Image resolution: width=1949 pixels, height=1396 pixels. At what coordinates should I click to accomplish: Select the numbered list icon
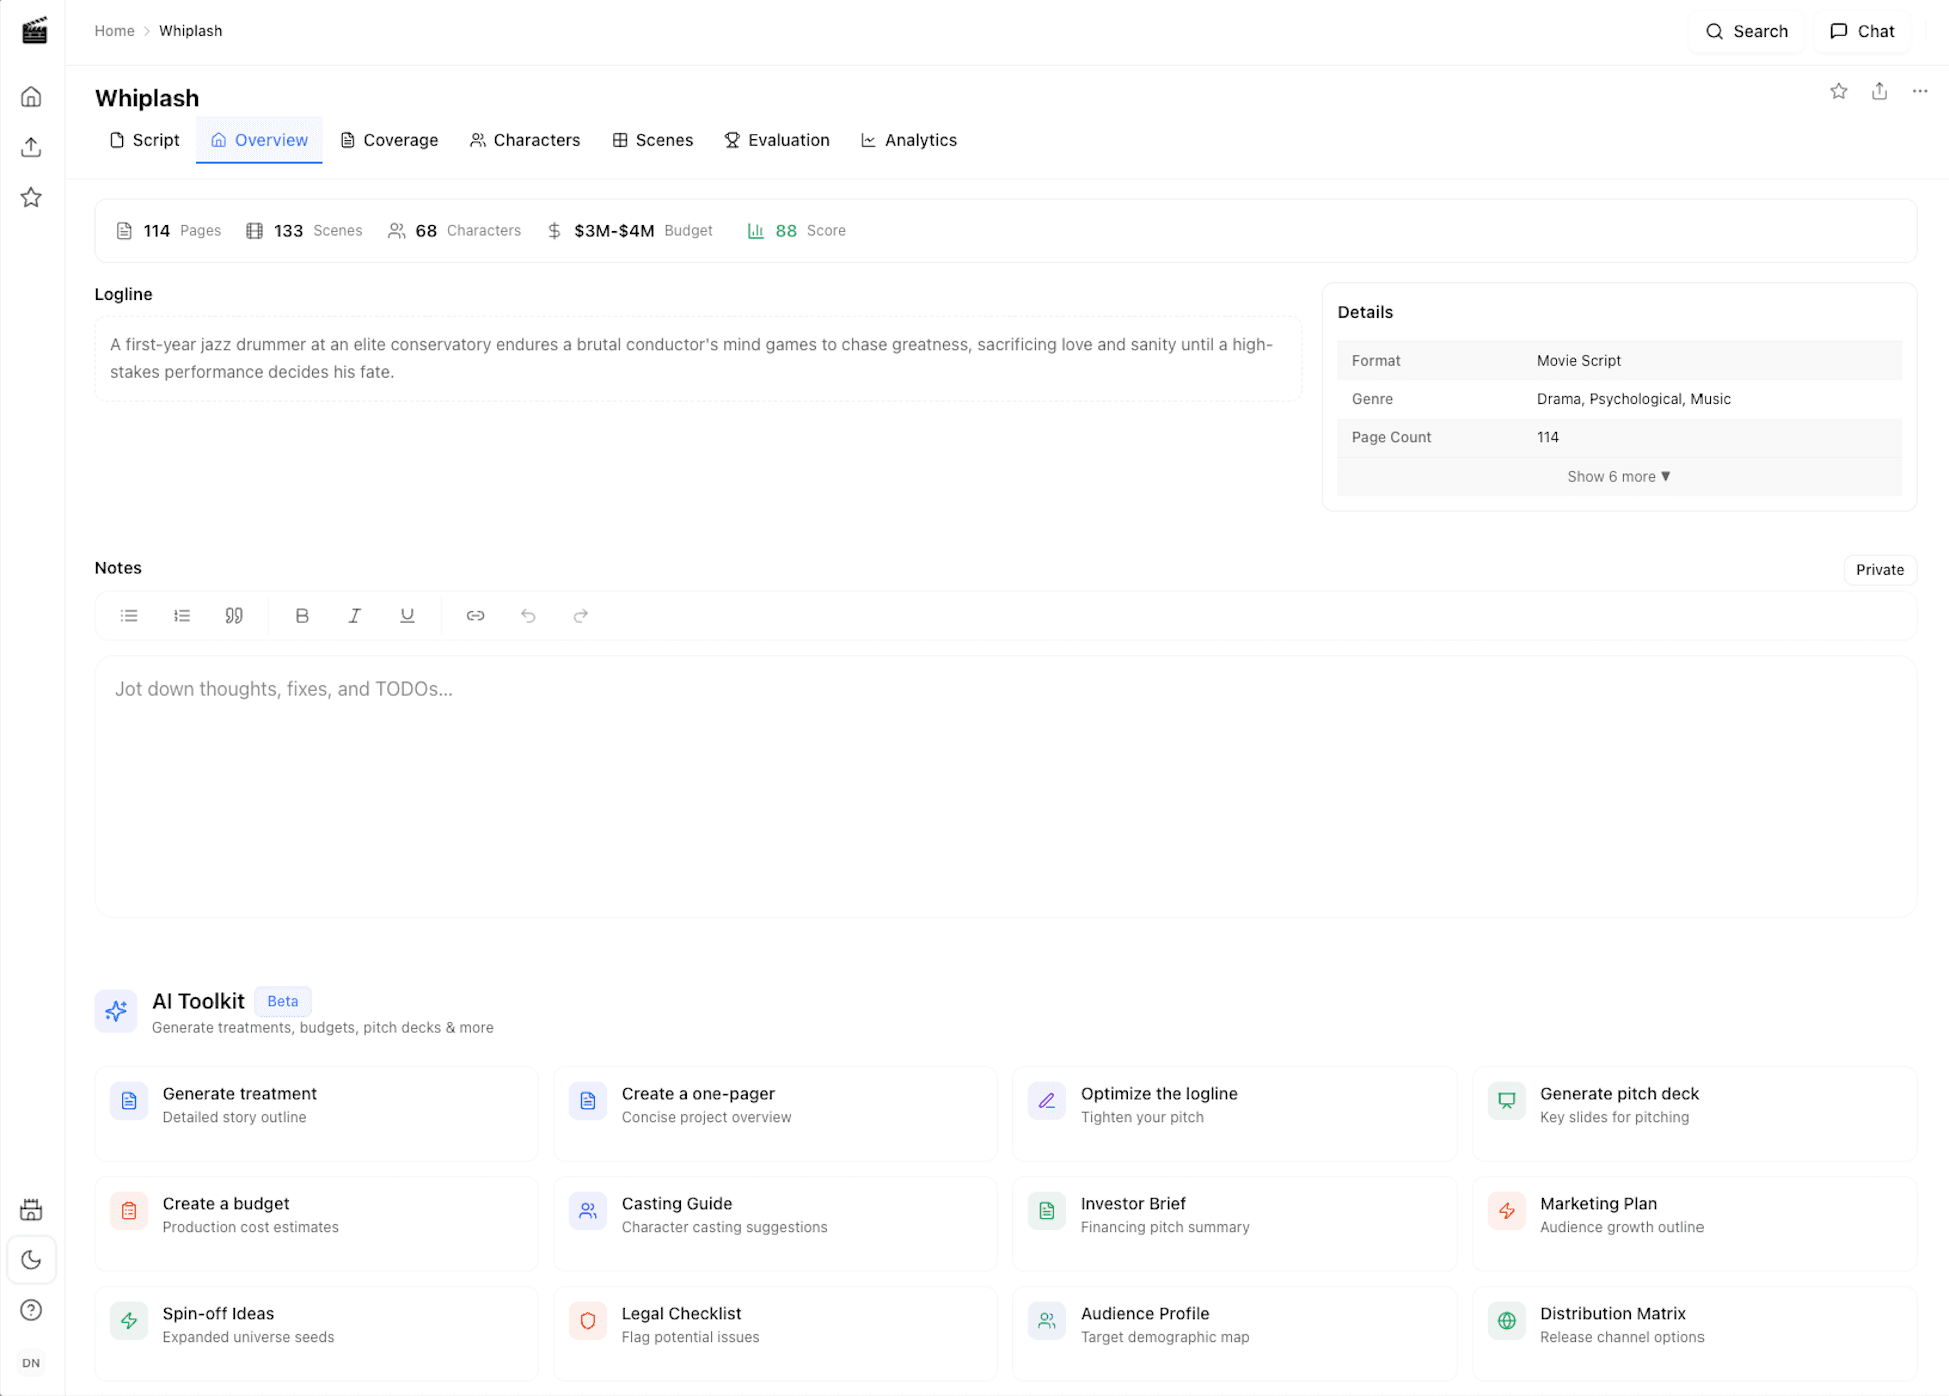pyautogui.click(x=181, y=616)
